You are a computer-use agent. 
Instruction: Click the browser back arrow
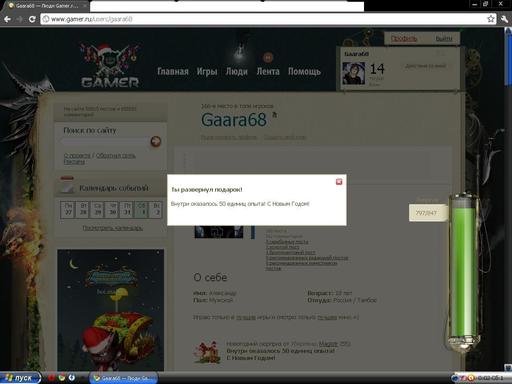tap(7, 19)
